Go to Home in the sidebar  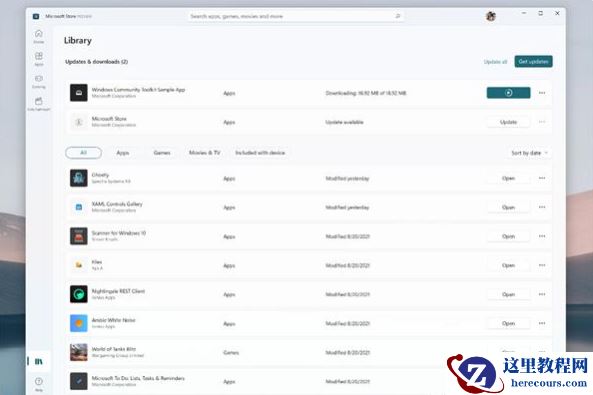[39, 36]
